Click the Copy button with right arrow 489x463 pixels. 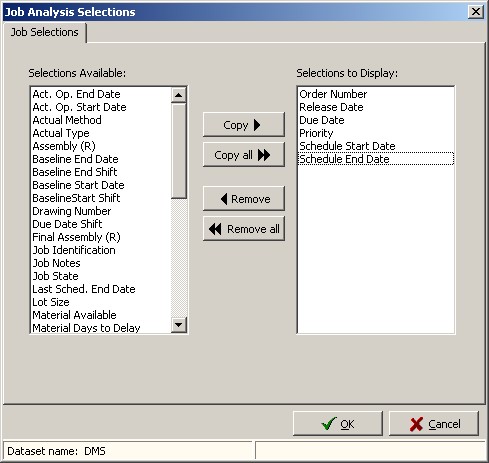pos(244,125)
